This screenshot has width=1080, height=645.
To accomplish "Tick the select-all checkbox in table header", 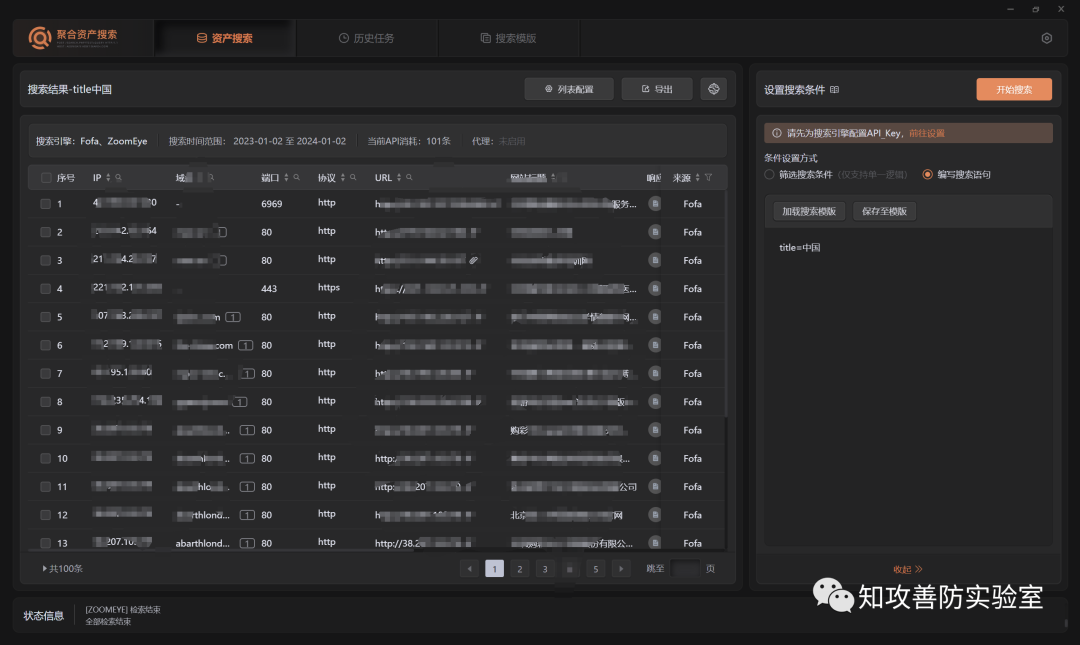I will coord(46,178).
